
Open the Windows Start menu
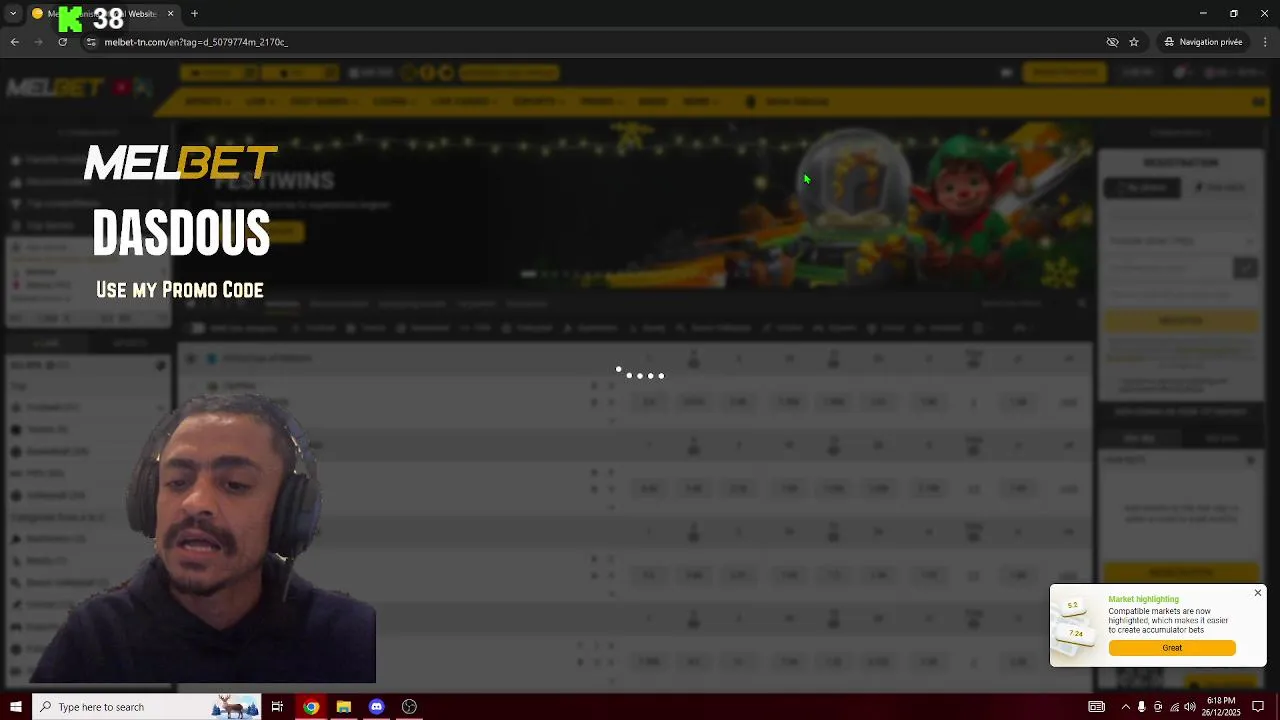[x=15, y=707]
